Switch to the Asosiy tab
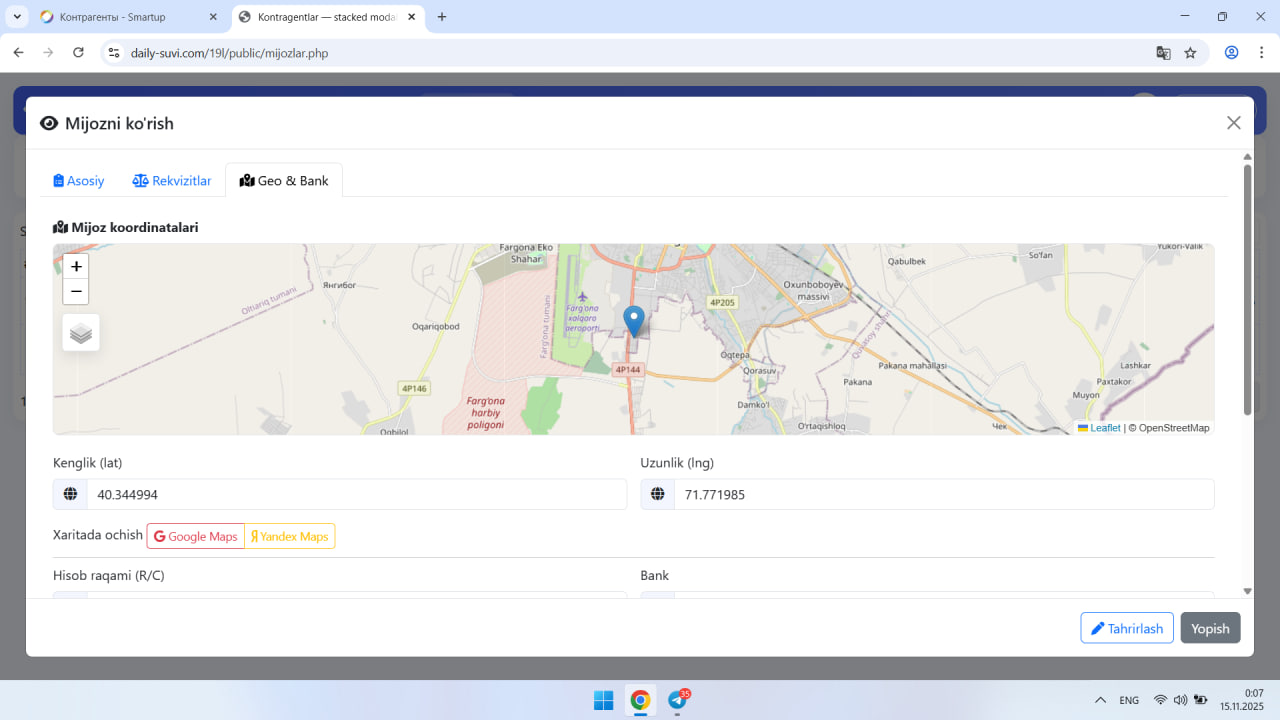This screenshot has width=1280, height=720. tap(79, 181)
